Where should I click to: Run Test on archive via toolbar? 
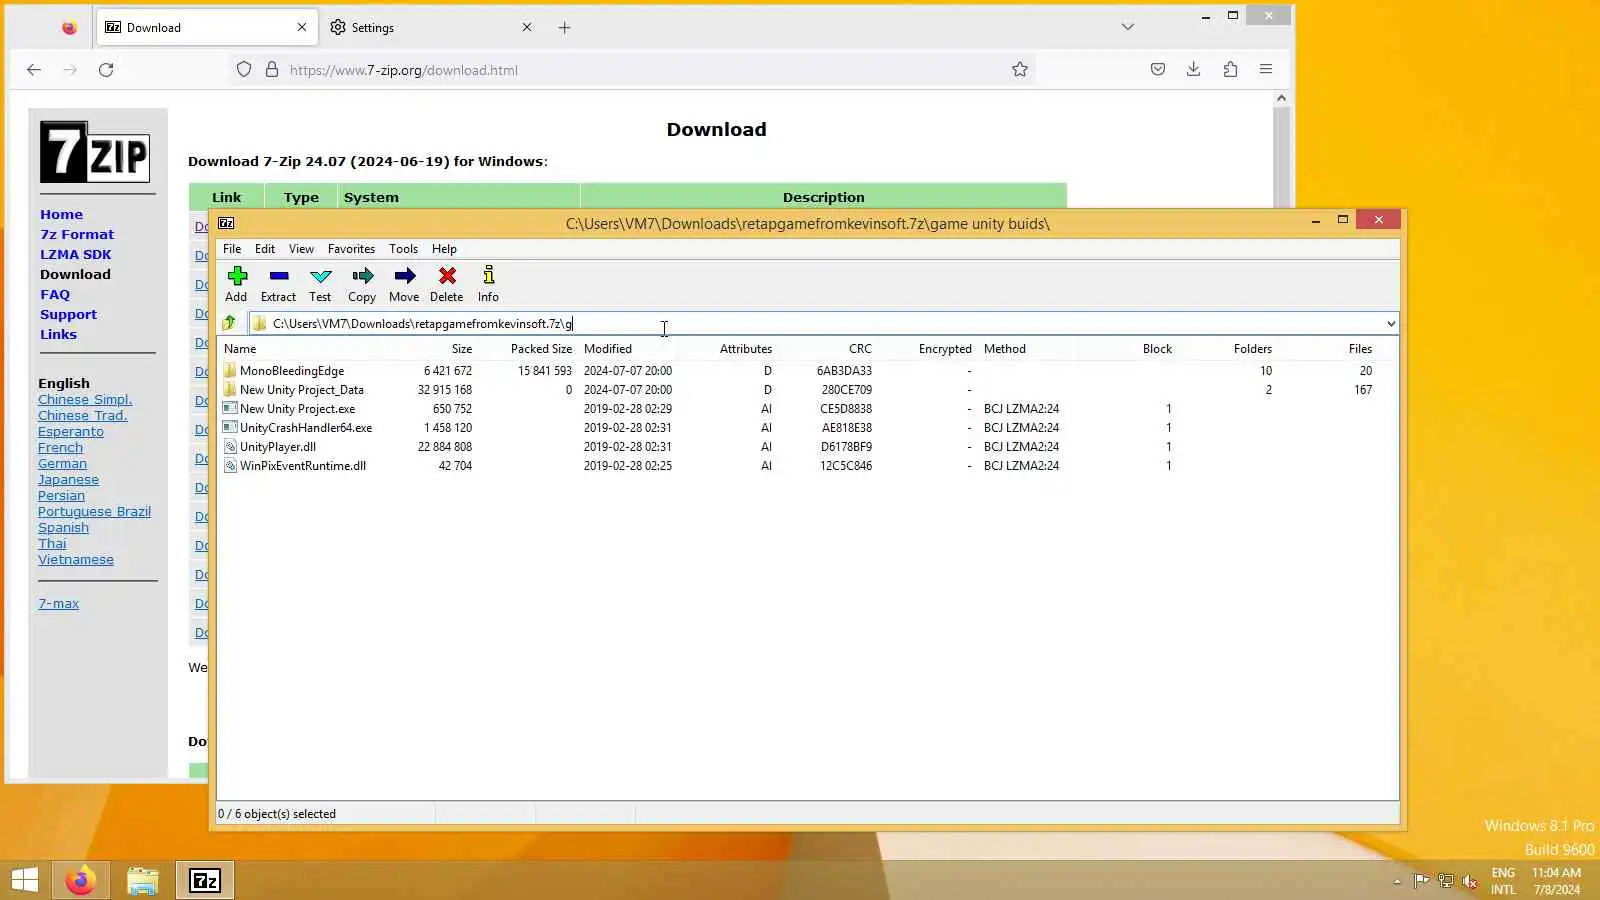pos(320,284)
